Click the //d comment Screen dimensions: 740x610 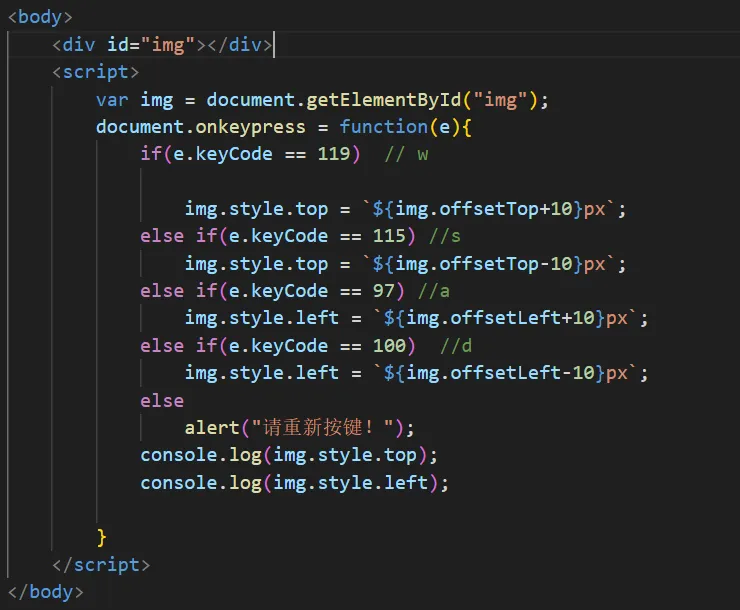pyautogui.click(x=456, y=346)
